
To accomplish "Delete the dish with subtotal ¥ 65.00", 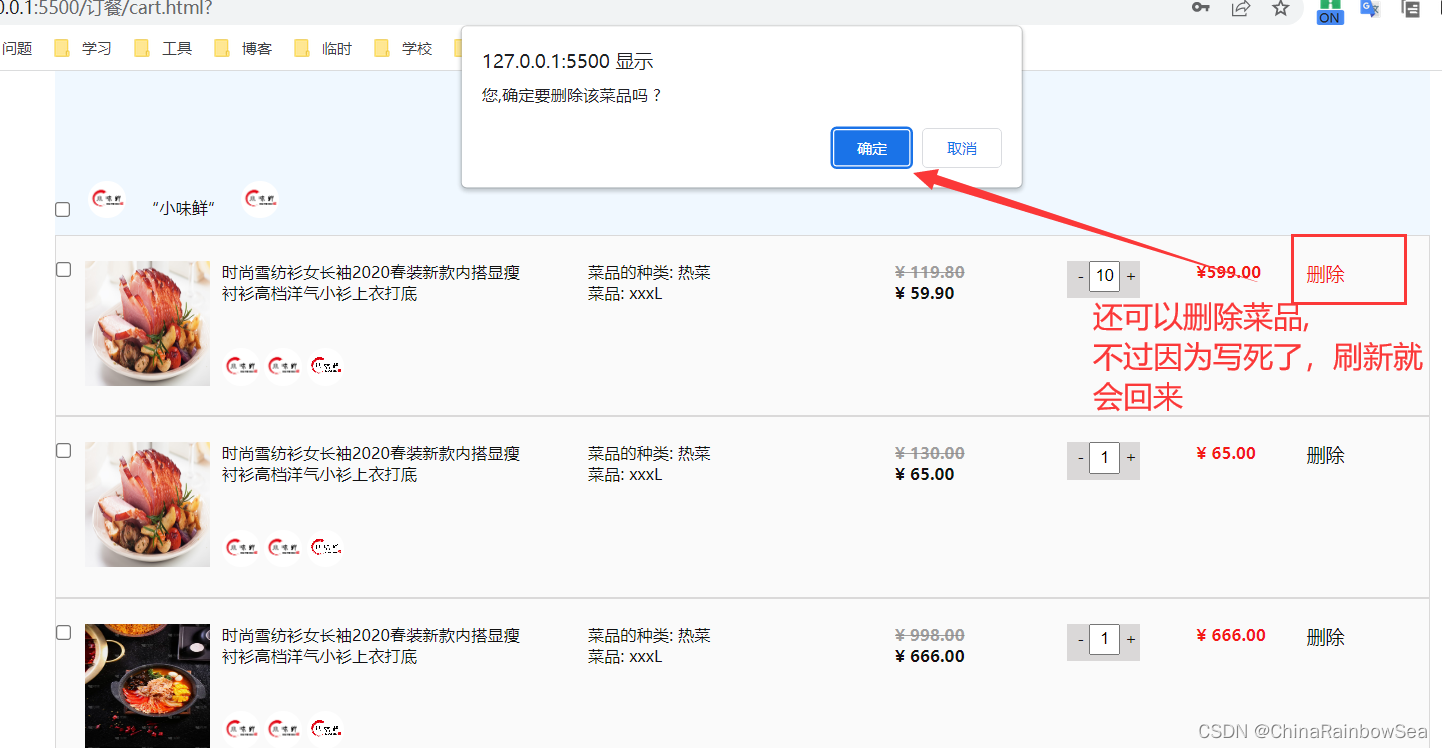I will point(1325,455).
